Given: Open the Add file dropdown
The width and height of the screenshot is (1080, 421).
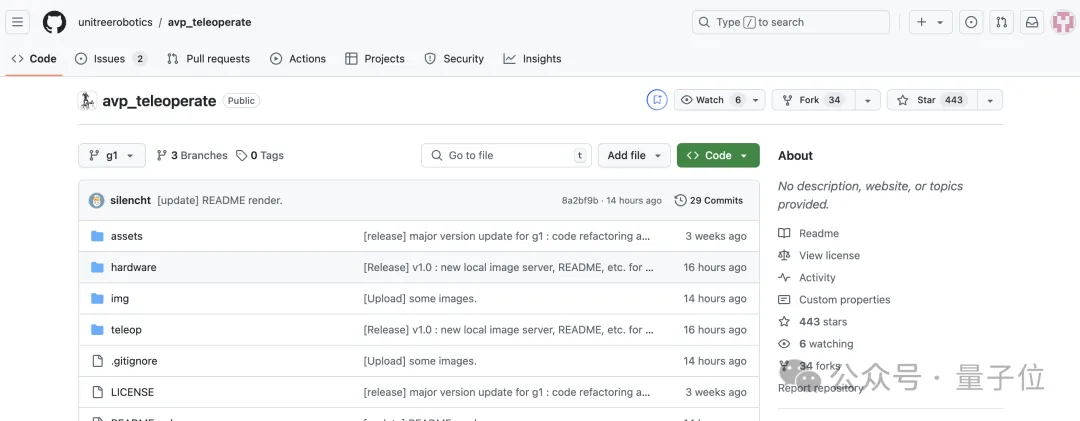Looking at the screenshot, I should [x=634, y=155].
